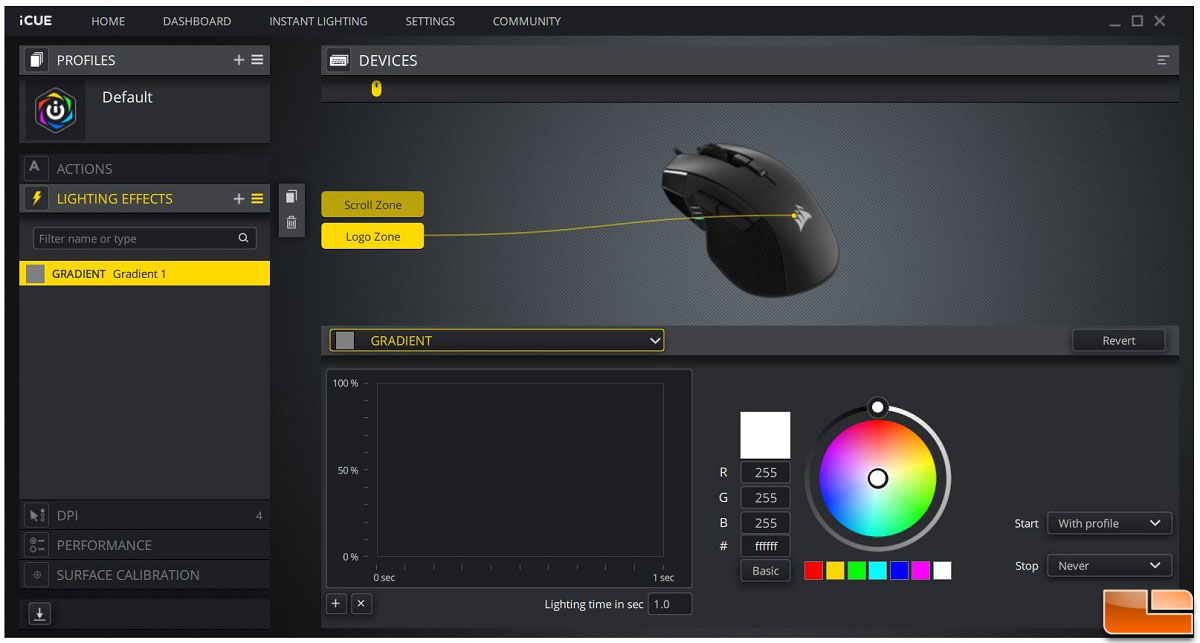Select the yellow mouse device icon
This screenshot has height=643, width=1200.
(376, 89)
